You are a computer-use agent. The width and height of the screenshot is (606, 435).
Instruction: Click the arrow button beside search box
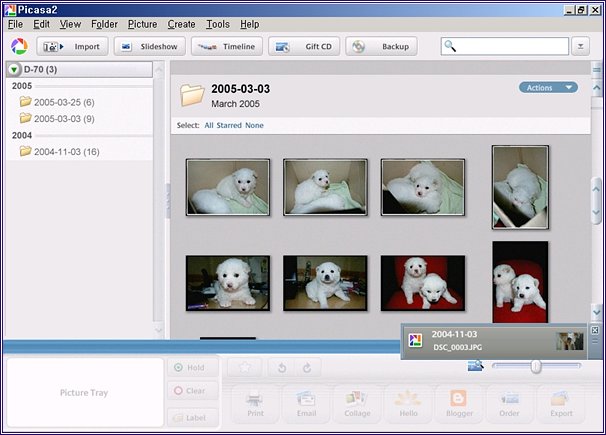click(x=581, y=47)
